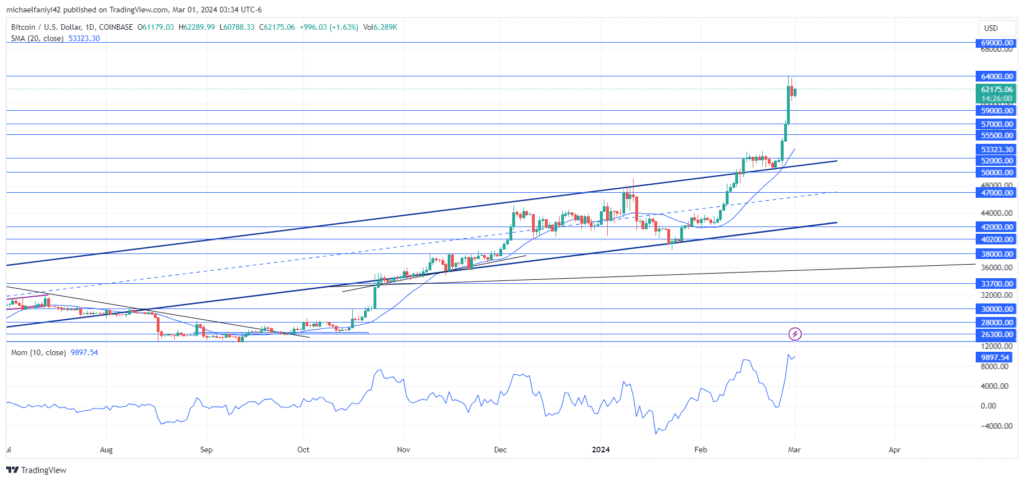Viewport: 1024px width, 481px height.
Task: Click the Mom (10, close) indicator legend
Action: [38, 352]
